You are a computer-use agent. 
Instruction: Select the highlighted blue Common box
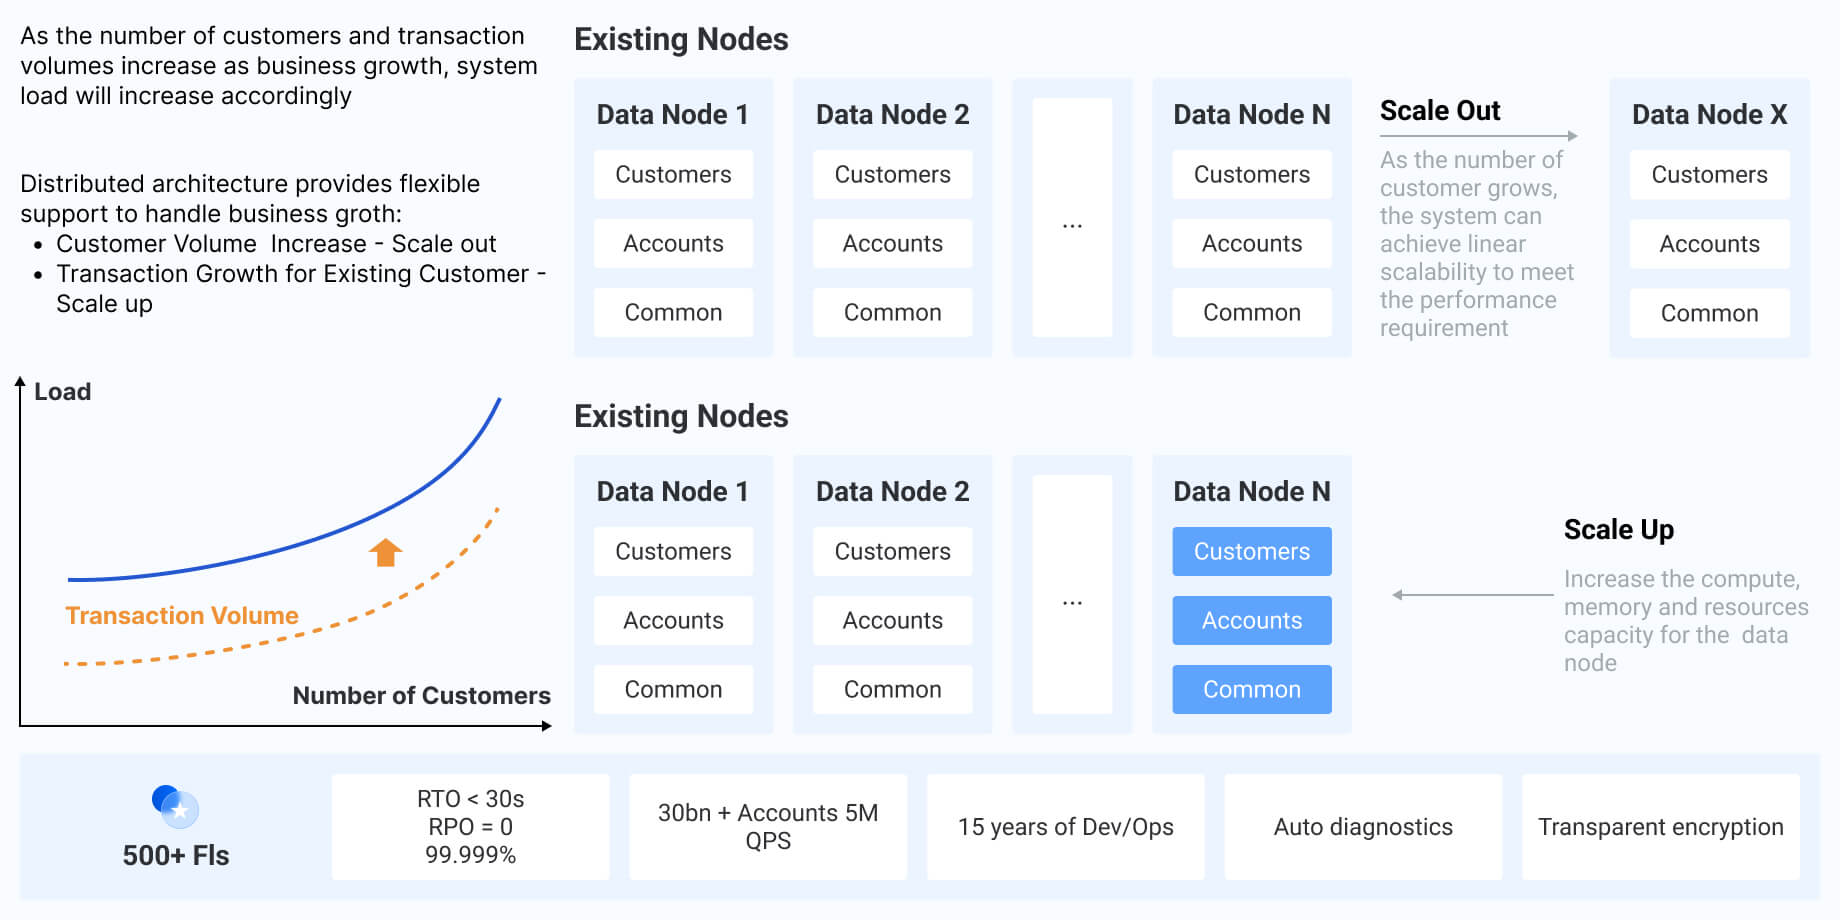pos(1251,689)
